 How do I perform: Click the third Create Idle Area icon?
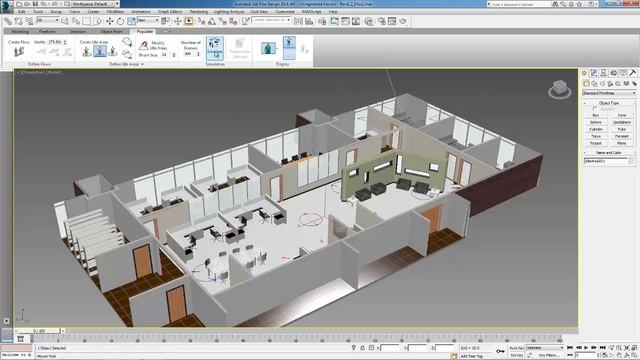tap(113, 51)
